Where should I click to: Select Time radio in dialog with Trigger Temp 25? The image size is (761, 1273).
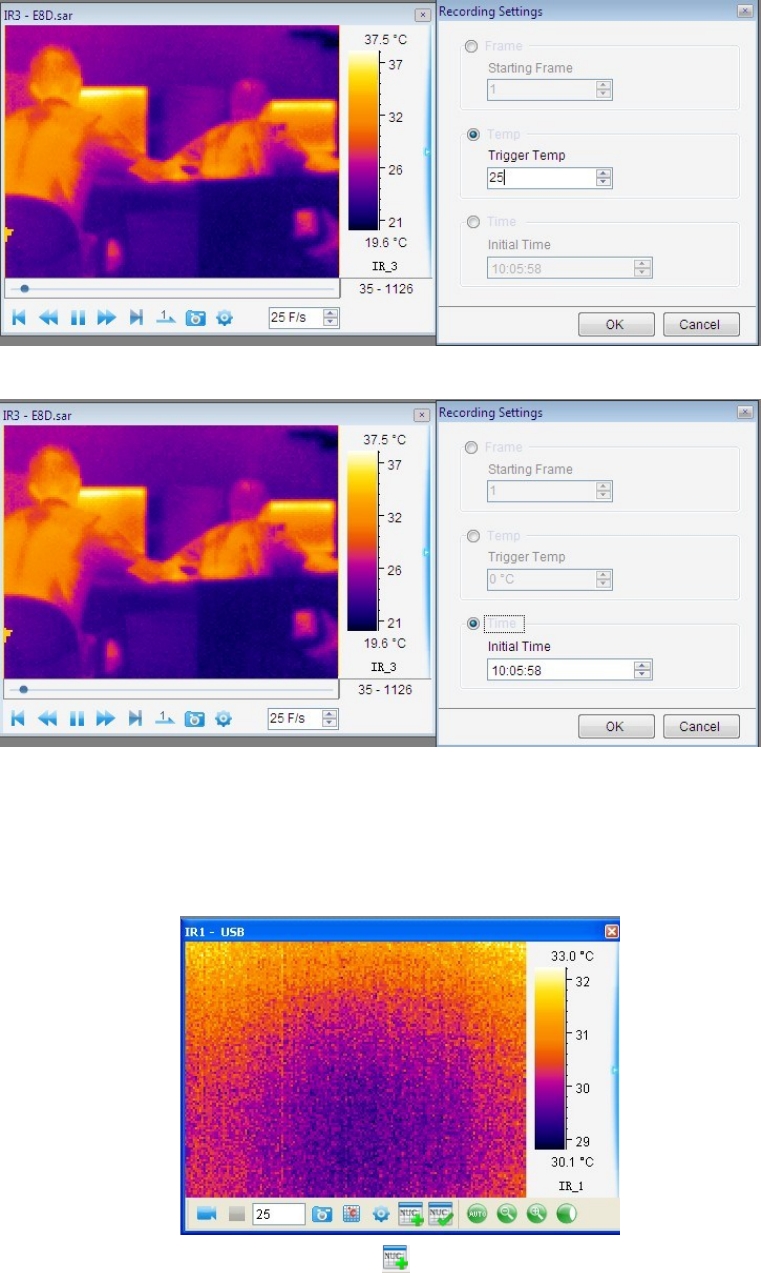click(x=471, y=222)
